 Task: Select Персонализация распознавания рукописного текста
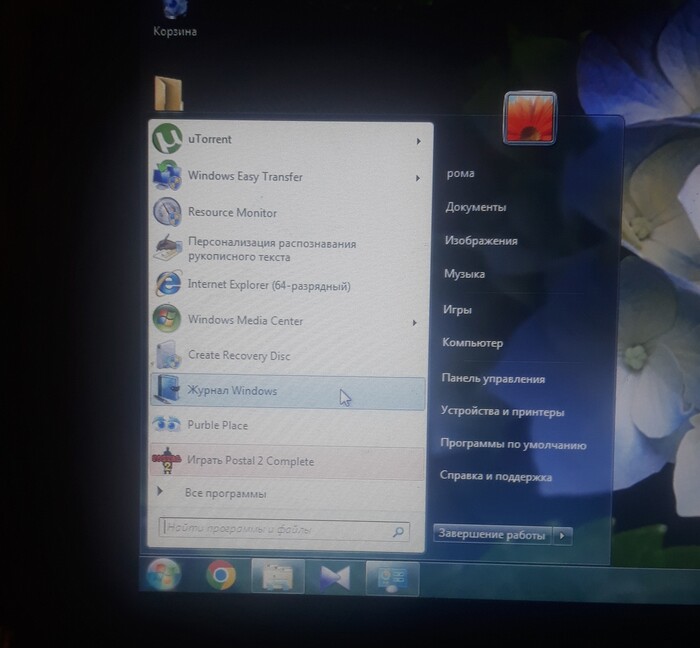click(x=289, y=249)
